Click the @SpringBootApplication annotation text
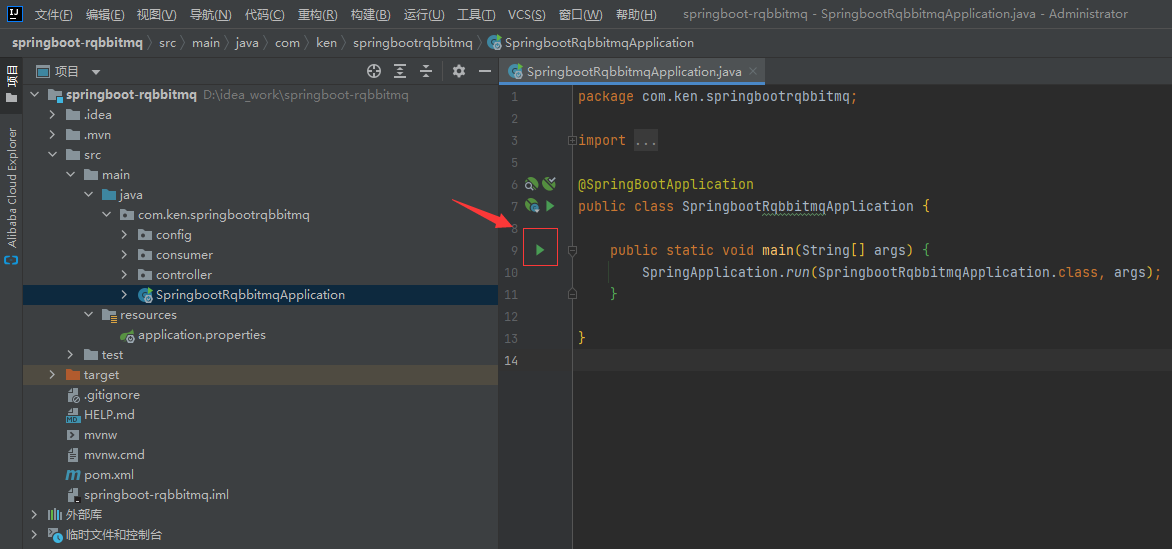 point(666,184)
